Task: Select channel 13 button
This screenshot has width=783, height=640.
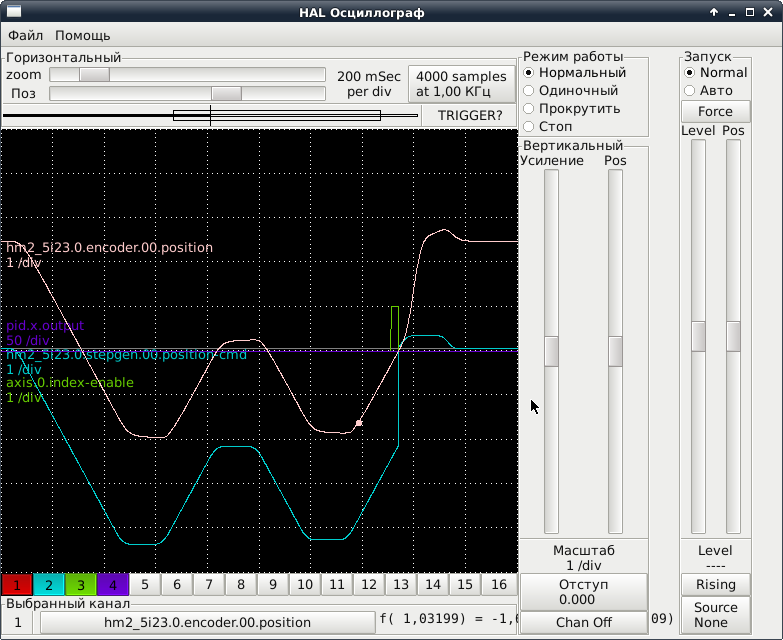Action: 401,585
